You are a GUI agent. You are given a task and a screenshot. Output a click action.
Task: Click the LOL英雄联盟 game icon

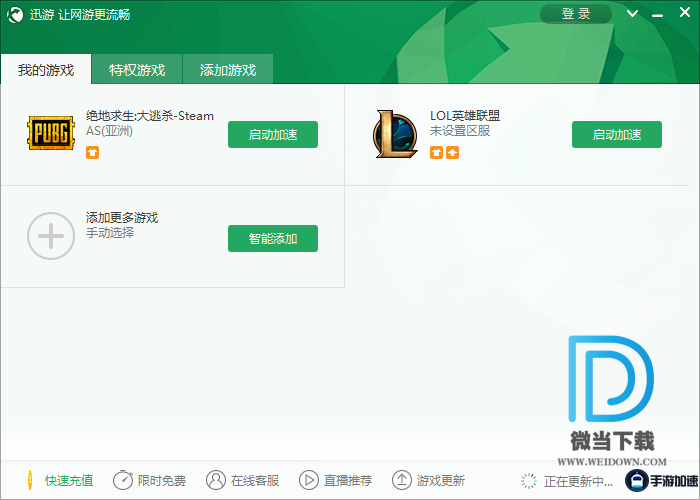click(395, 133)
